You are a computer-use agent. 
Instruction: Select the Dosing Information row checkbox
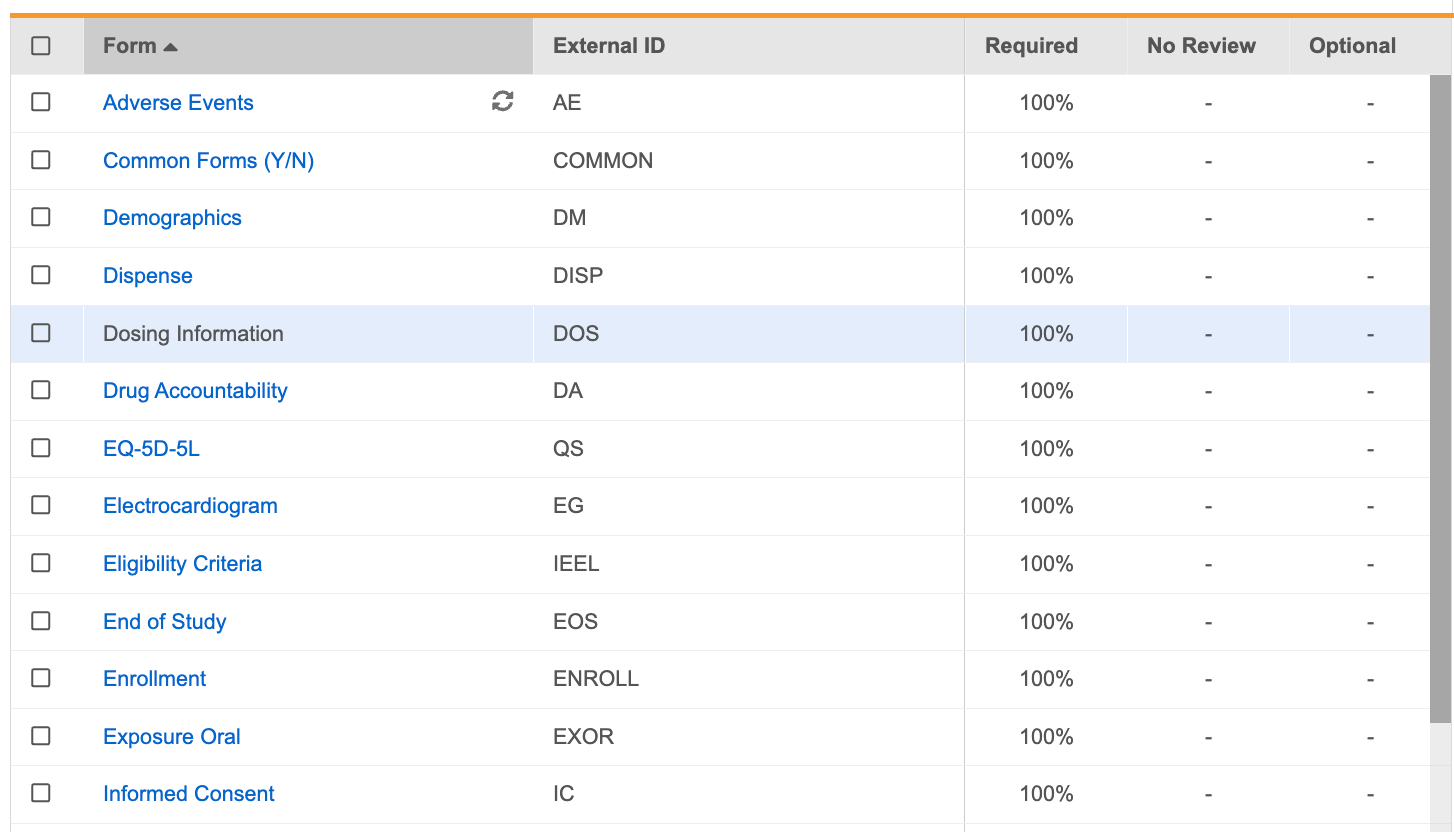pos(41,333)
